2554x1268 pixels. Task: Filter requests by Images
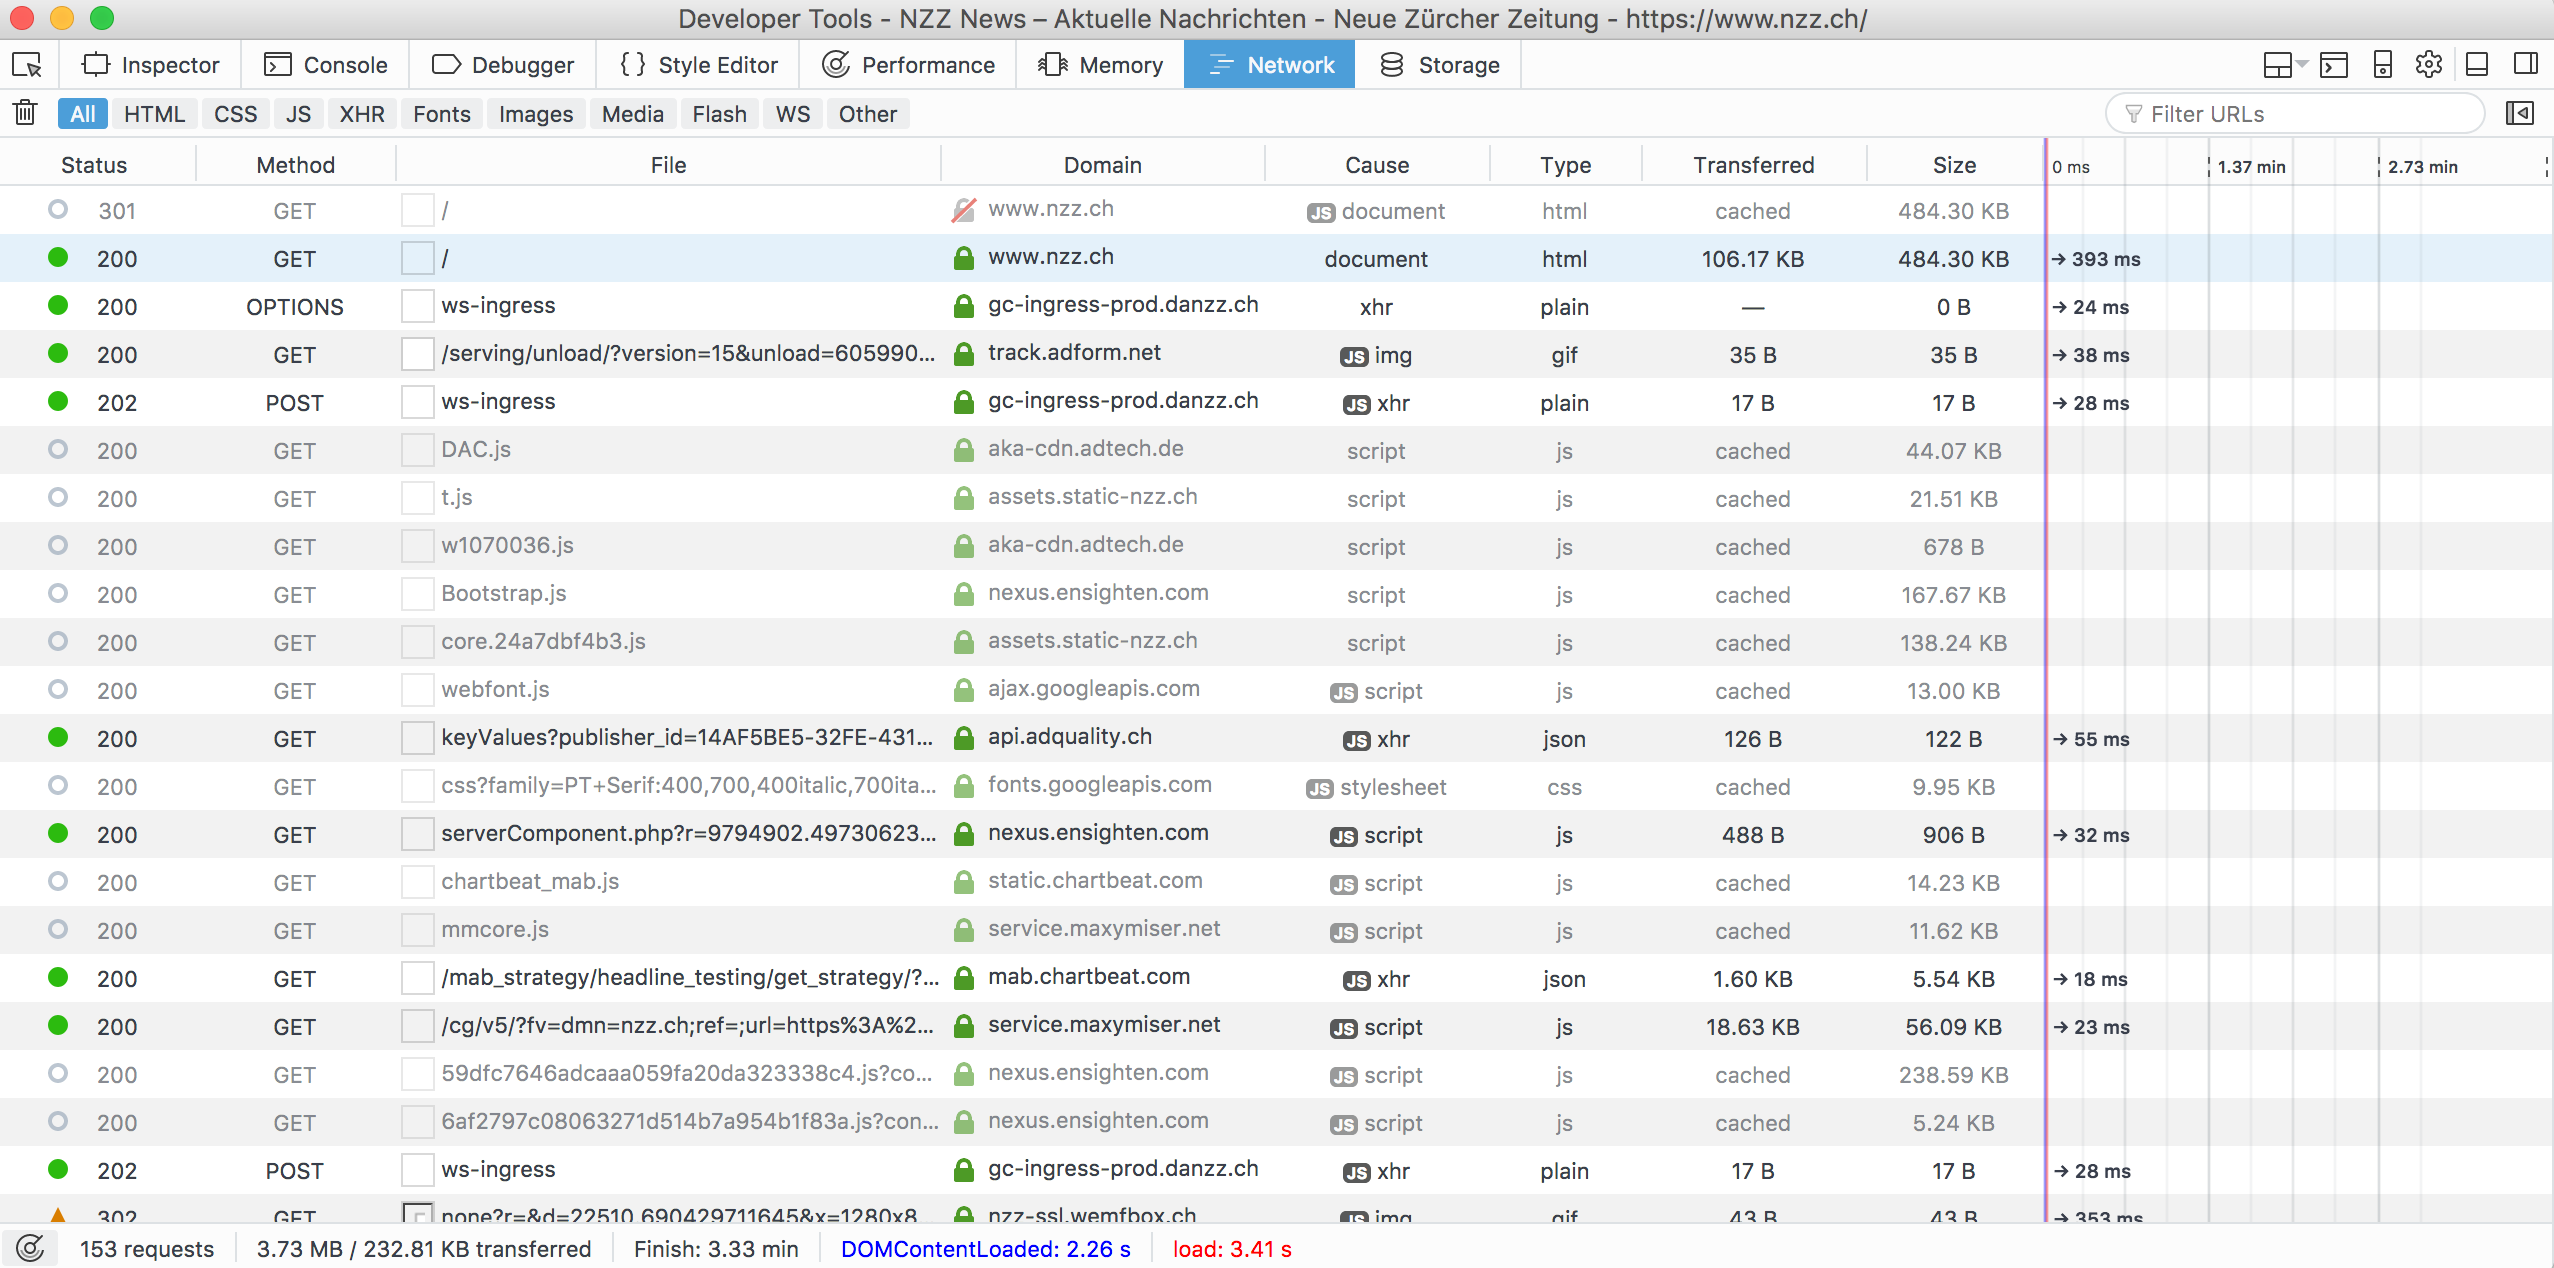pyautogui.click(x=536, y=114)
